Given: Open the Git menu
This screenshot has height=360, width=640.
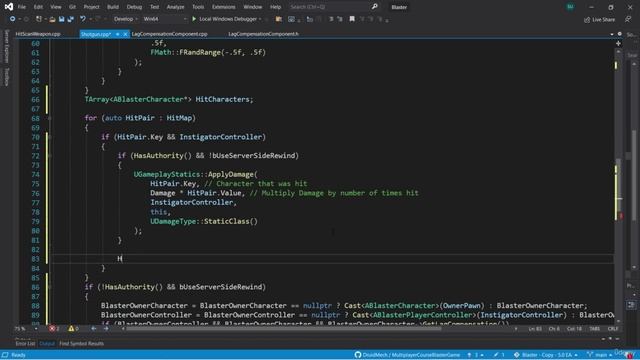Looking at the screenshot, I should click(x=72, y=7).
